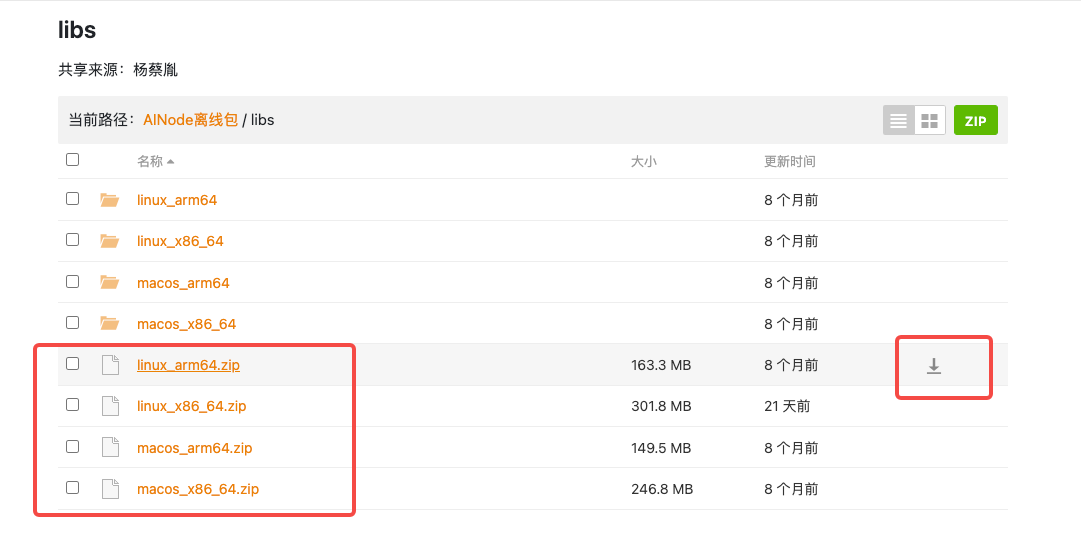Image resolution: width=1081 pixels, height=556 pixels.
Task: Switch to grid view layout
Action: tap(929, 121)
